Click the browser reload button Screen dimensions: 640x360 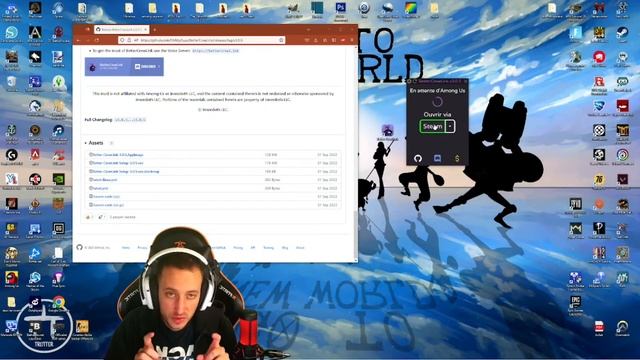click(97, 40)
